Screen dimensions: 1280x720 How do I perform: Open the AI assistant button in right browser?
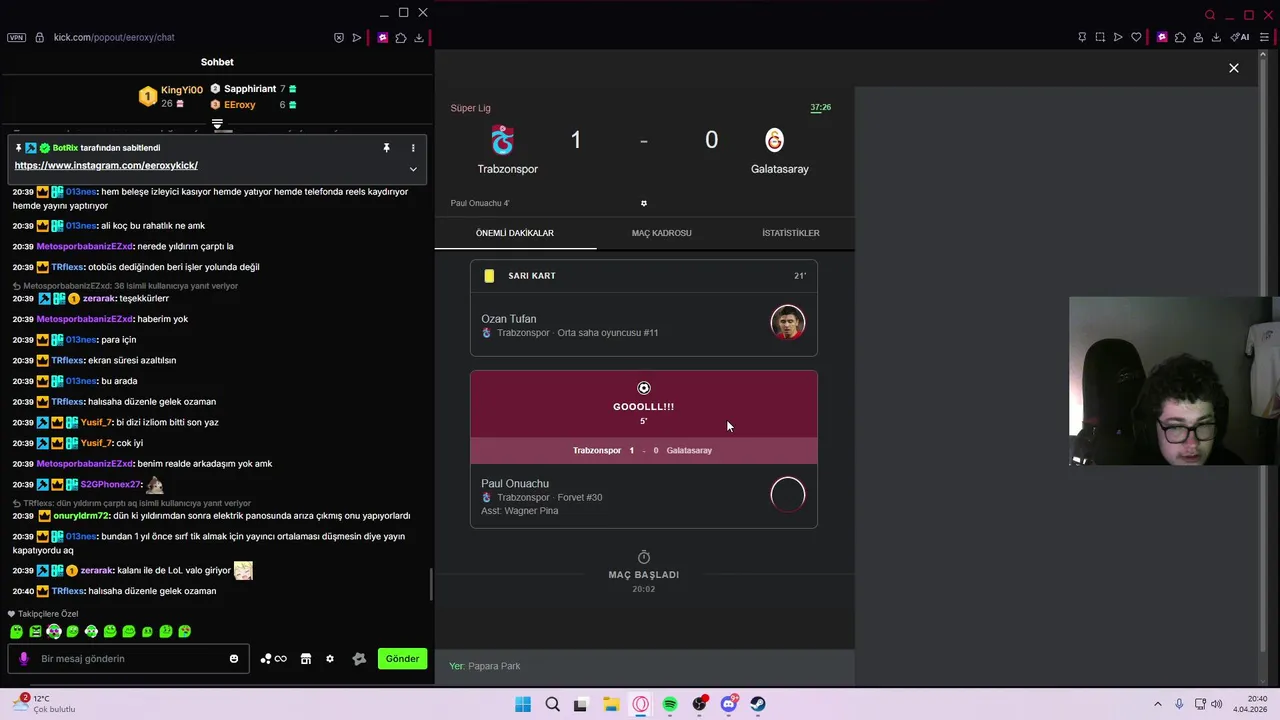tap(1240, 38)
